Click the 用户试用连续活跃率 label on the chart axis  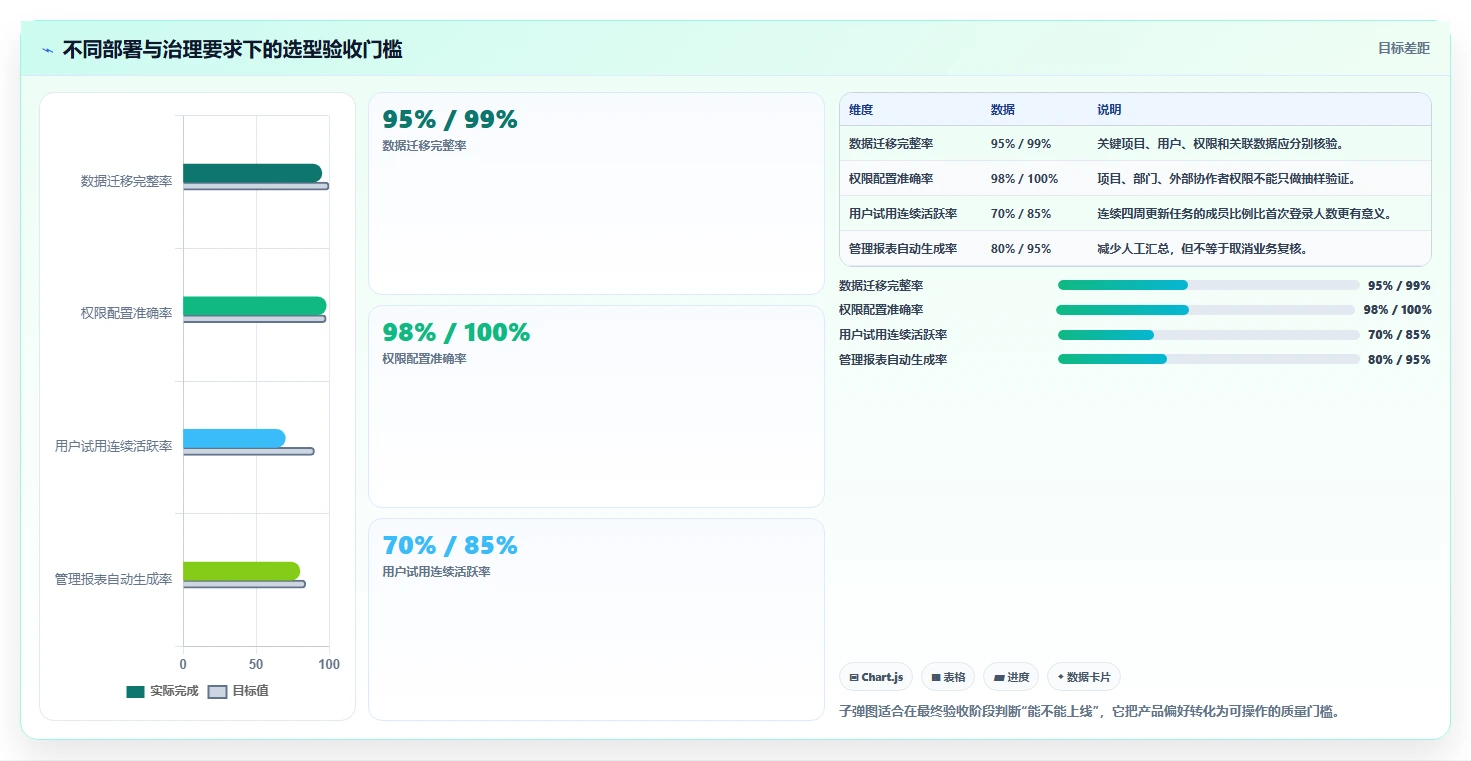114,446
